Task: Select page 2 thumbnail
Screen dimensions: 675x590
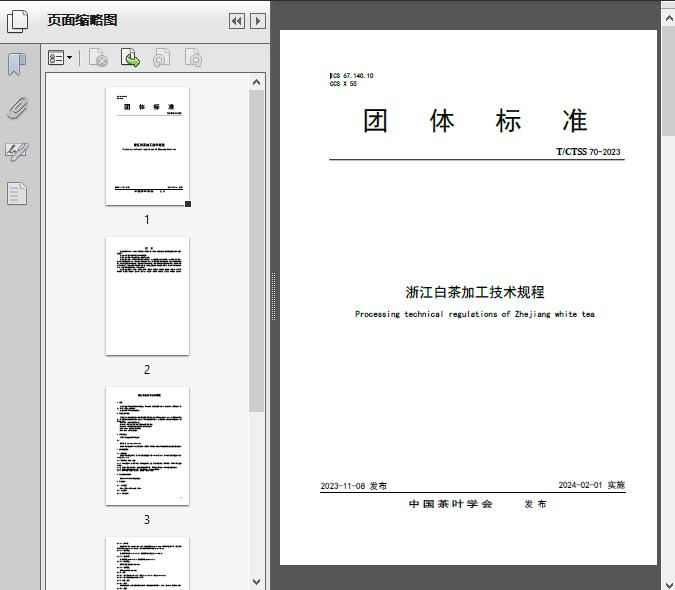Action: point(147,296)
